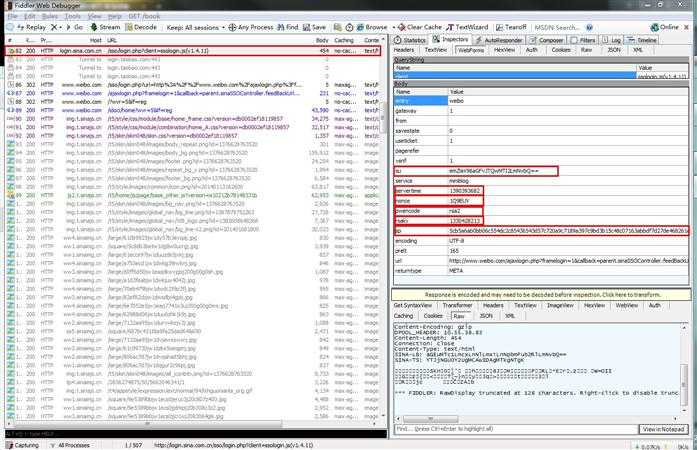Toggle the Decode toolbar button
Viewport: 697px width, 450px height.
(141, 27)
